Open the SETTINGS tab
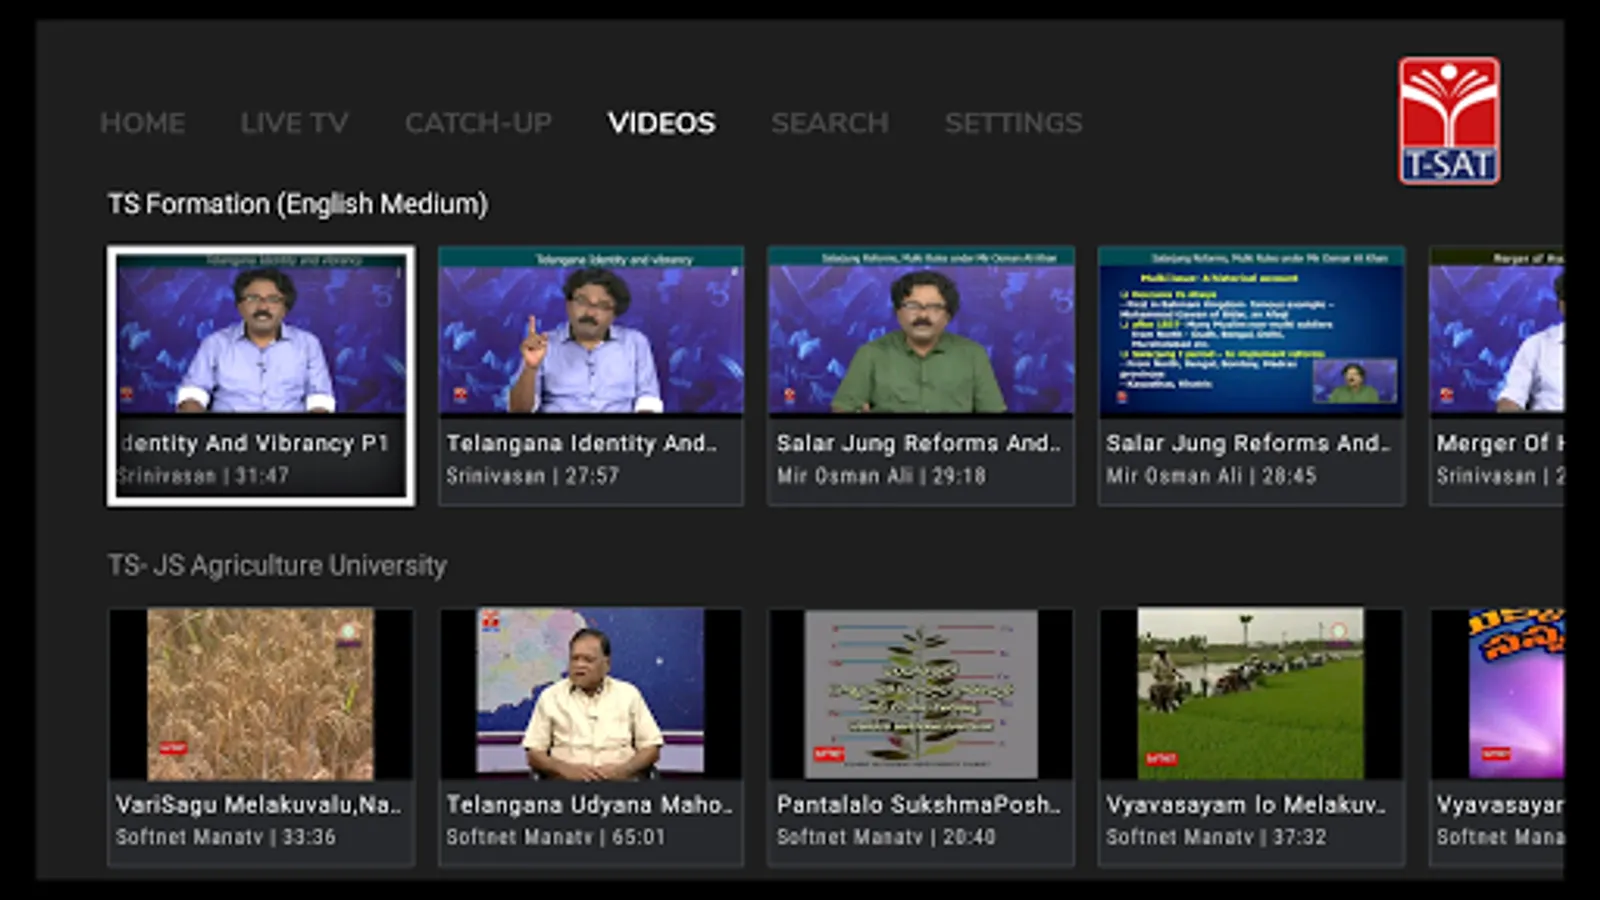The height and width of the screenshot is (900, 1600). (x=1013, y=123)
